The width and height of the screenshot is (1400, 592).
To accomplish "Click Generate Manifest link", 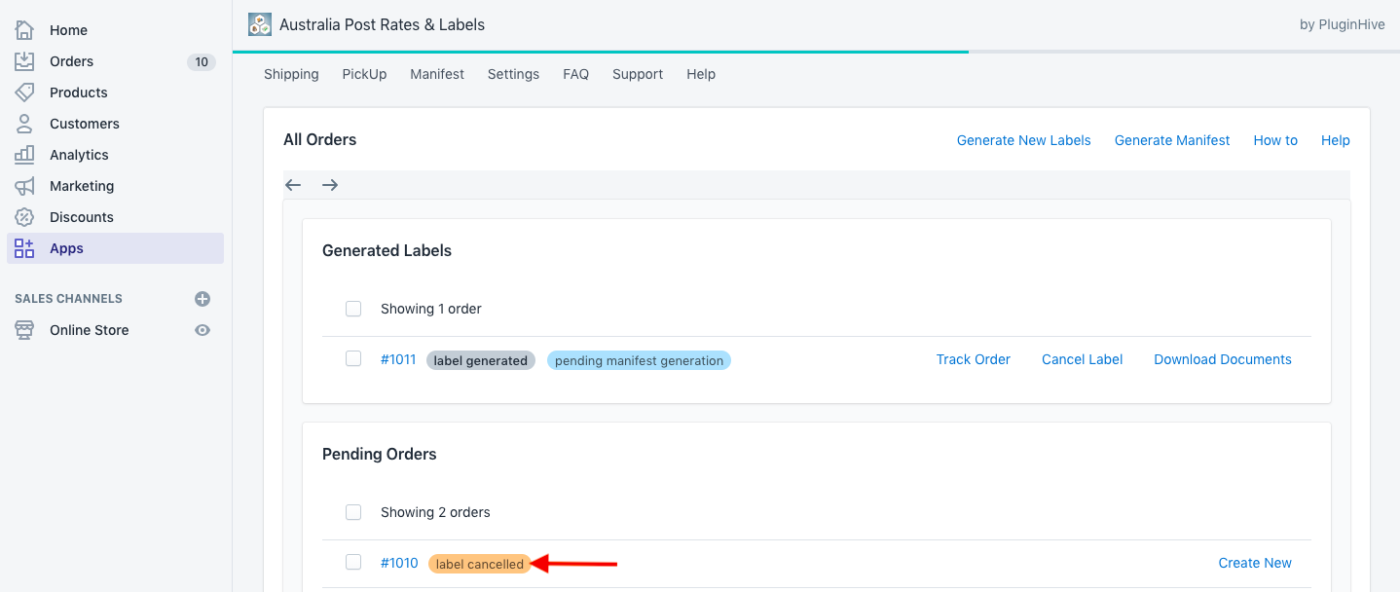I will [1172, 140].
